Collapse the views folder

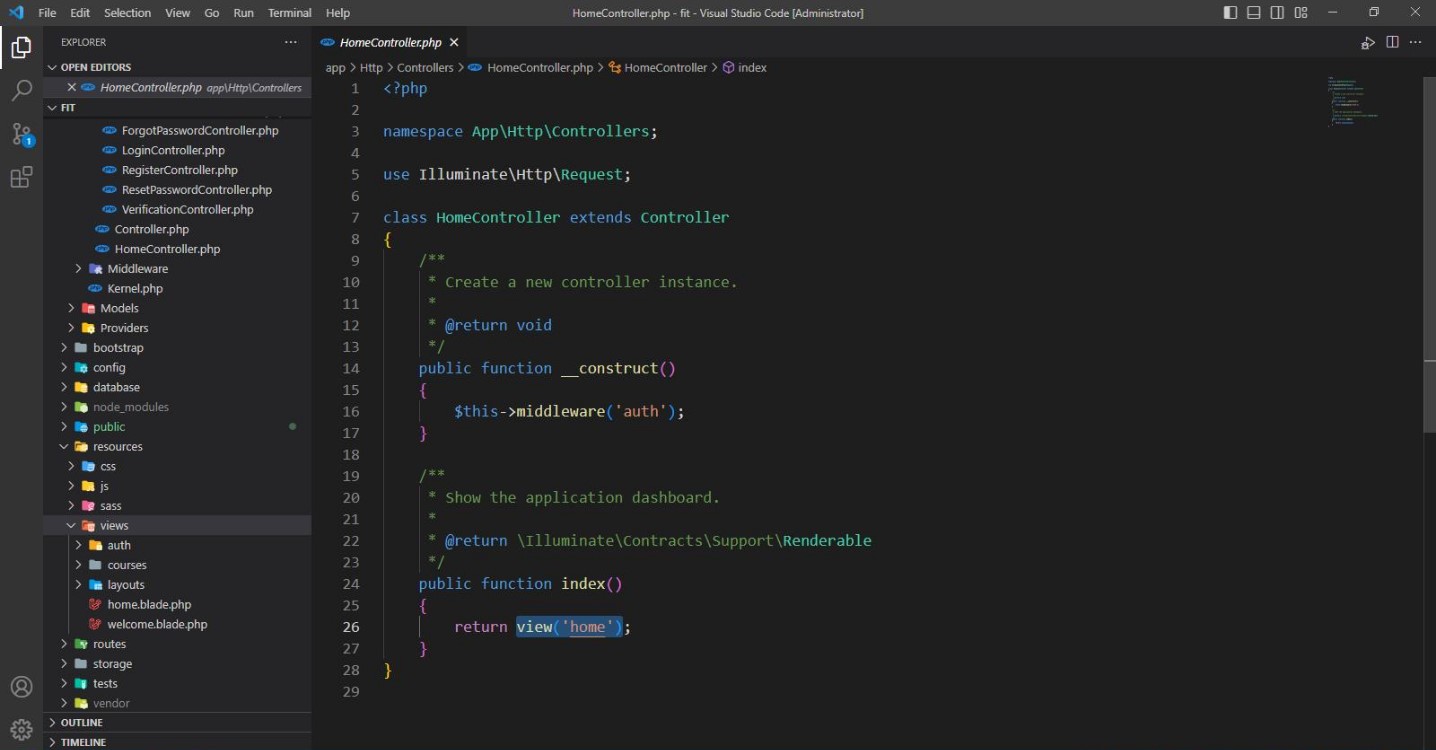click(113, 525)
